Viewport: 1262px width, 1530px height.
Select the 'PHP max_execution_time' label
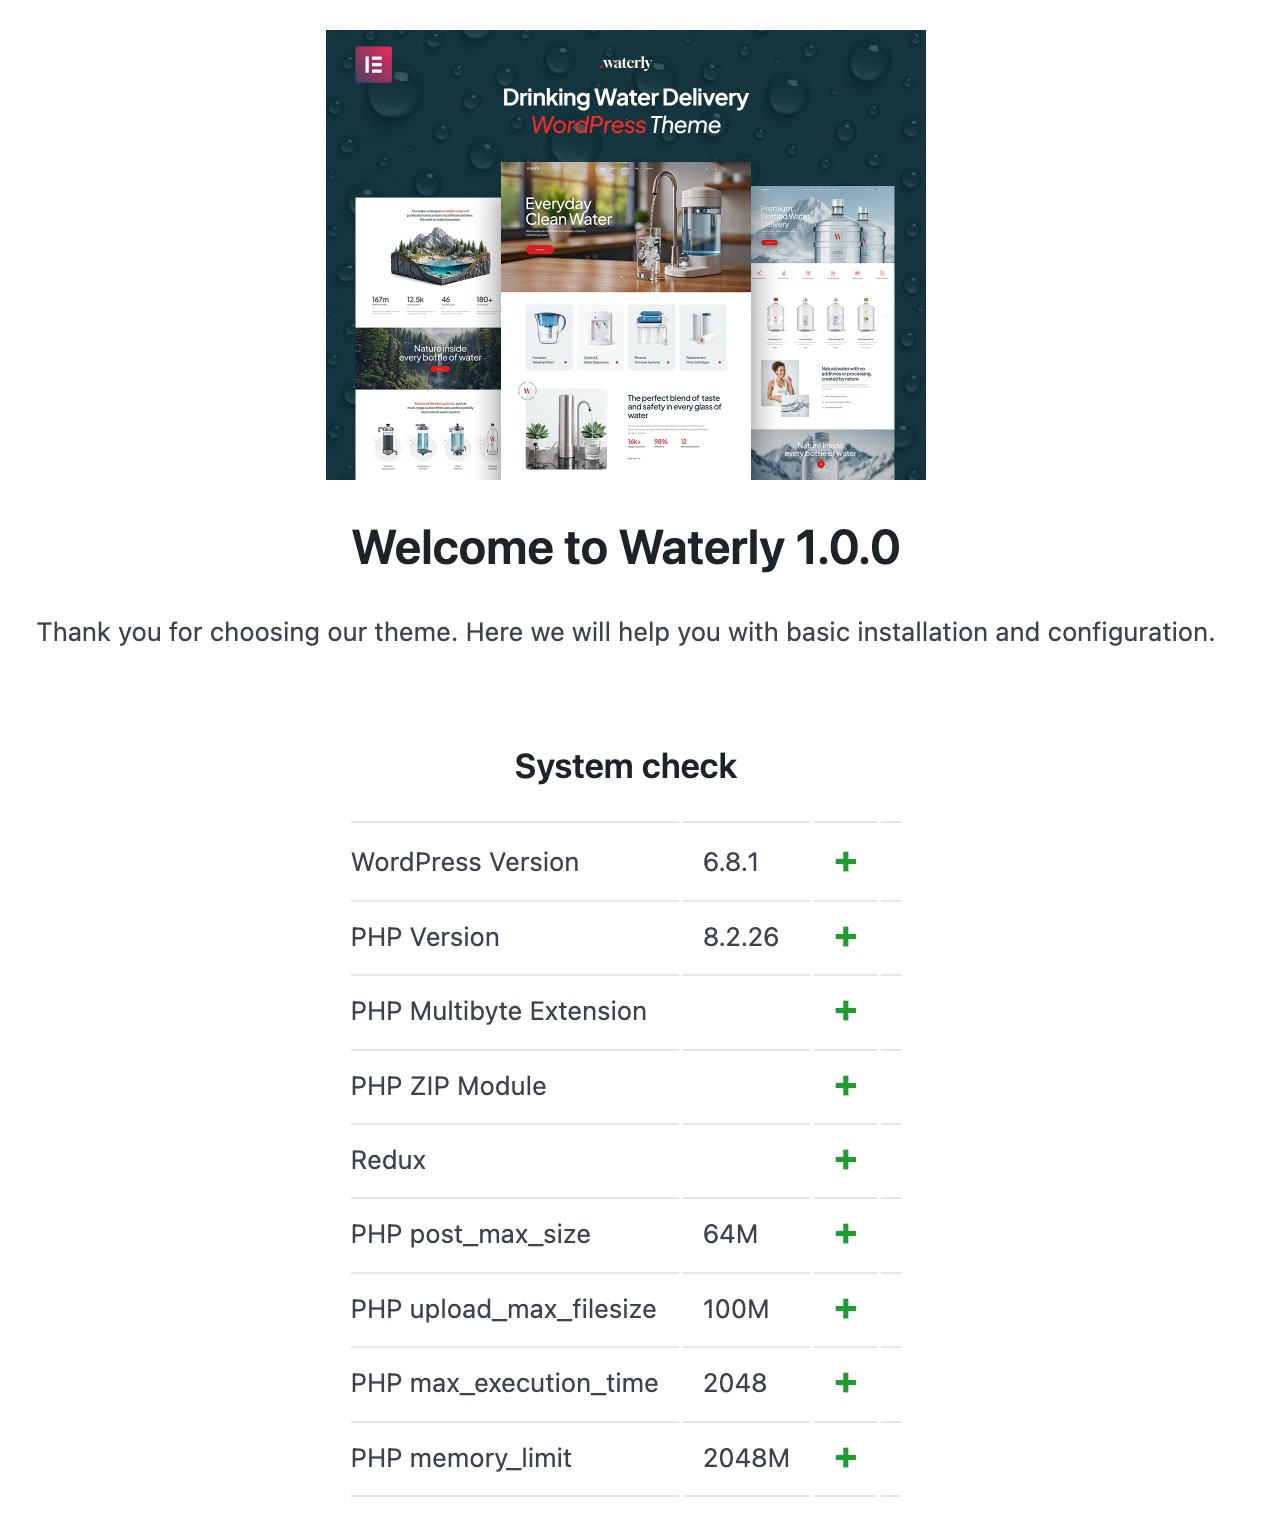click(505, 1383)
